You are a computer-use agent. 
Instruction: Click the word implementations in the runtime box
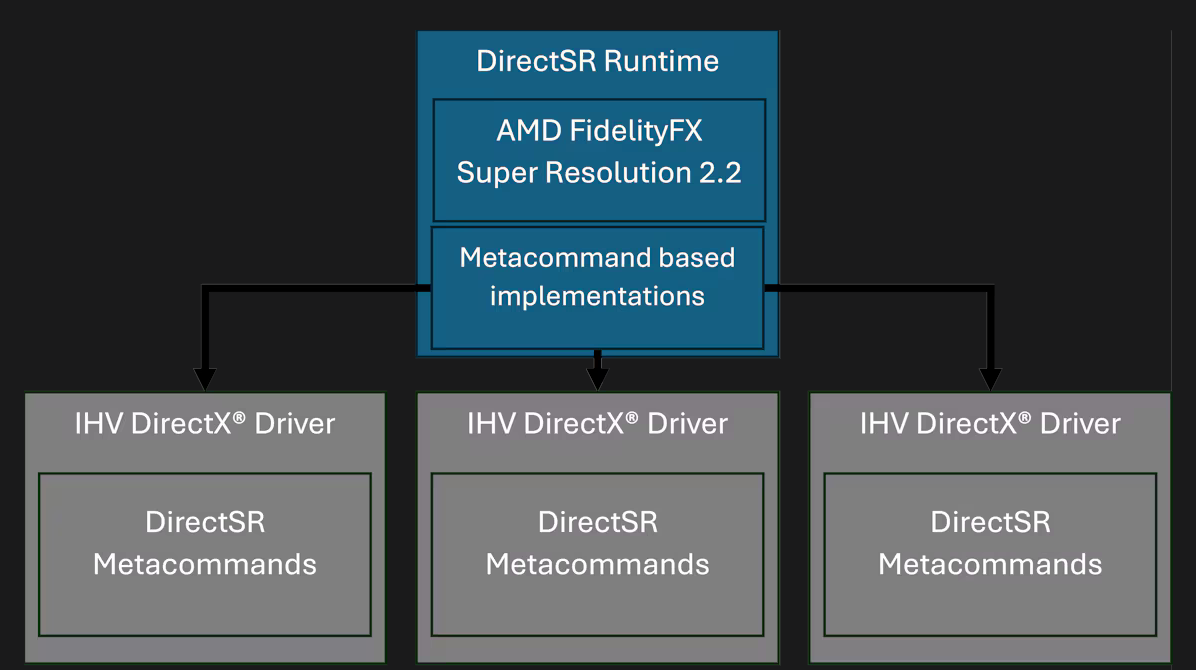(597, 297)
